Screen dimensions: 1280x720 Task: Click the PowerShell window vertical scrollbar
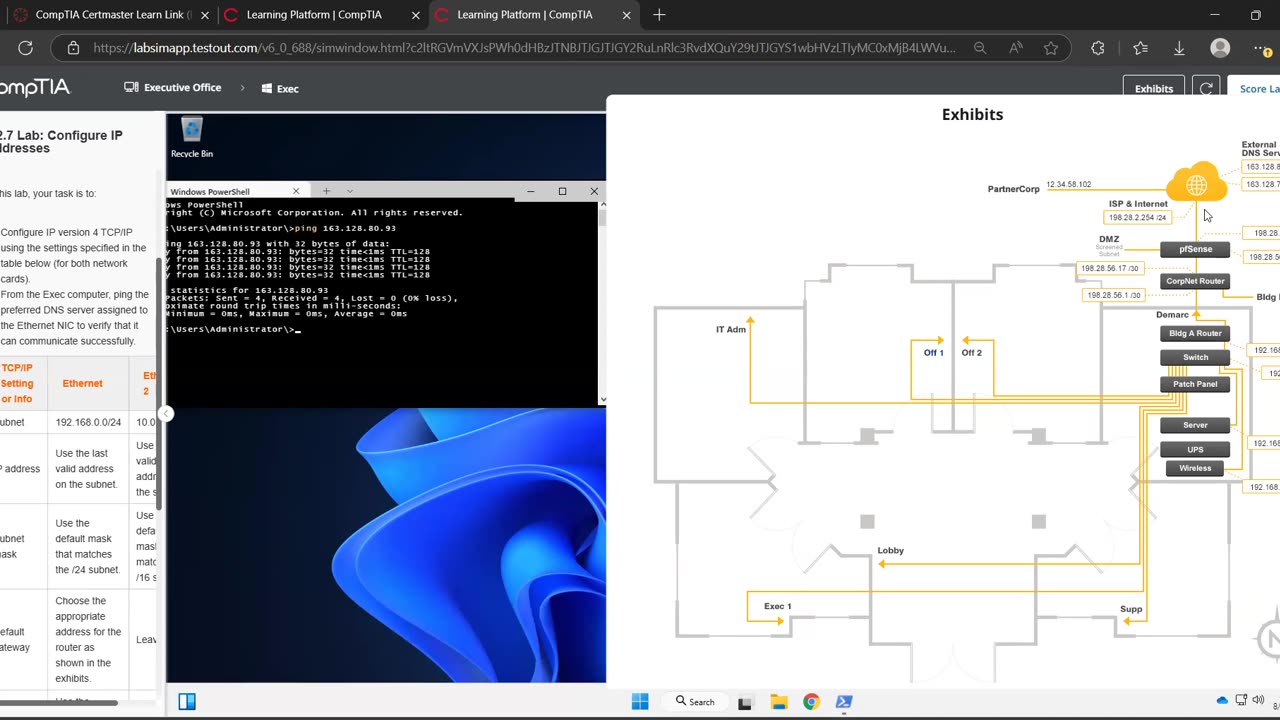[602, 300]
